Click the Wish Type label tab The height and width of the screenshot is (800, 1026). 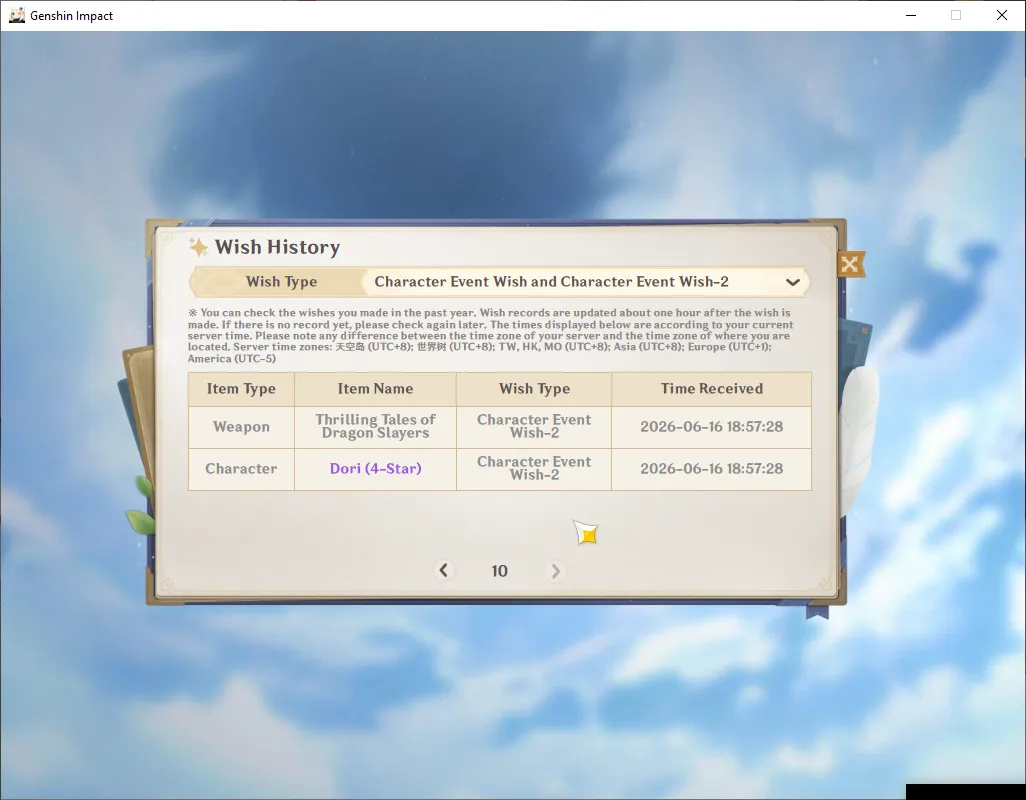[x=281, y=282]
